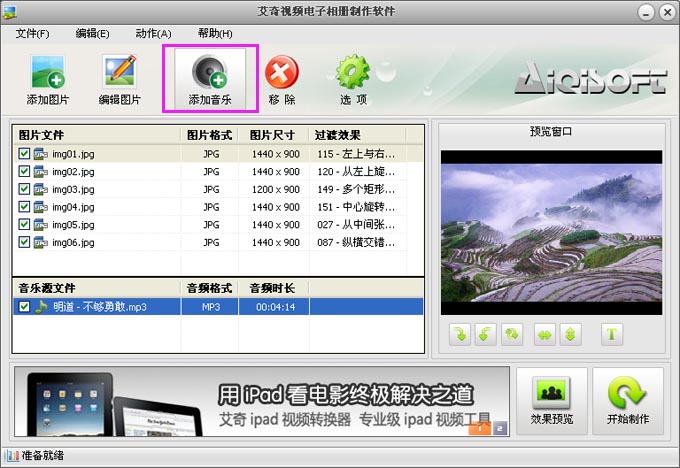The image size is (680, 468).
Task: Click the 开始制作 start making button
Action: (x=628, y=401)
